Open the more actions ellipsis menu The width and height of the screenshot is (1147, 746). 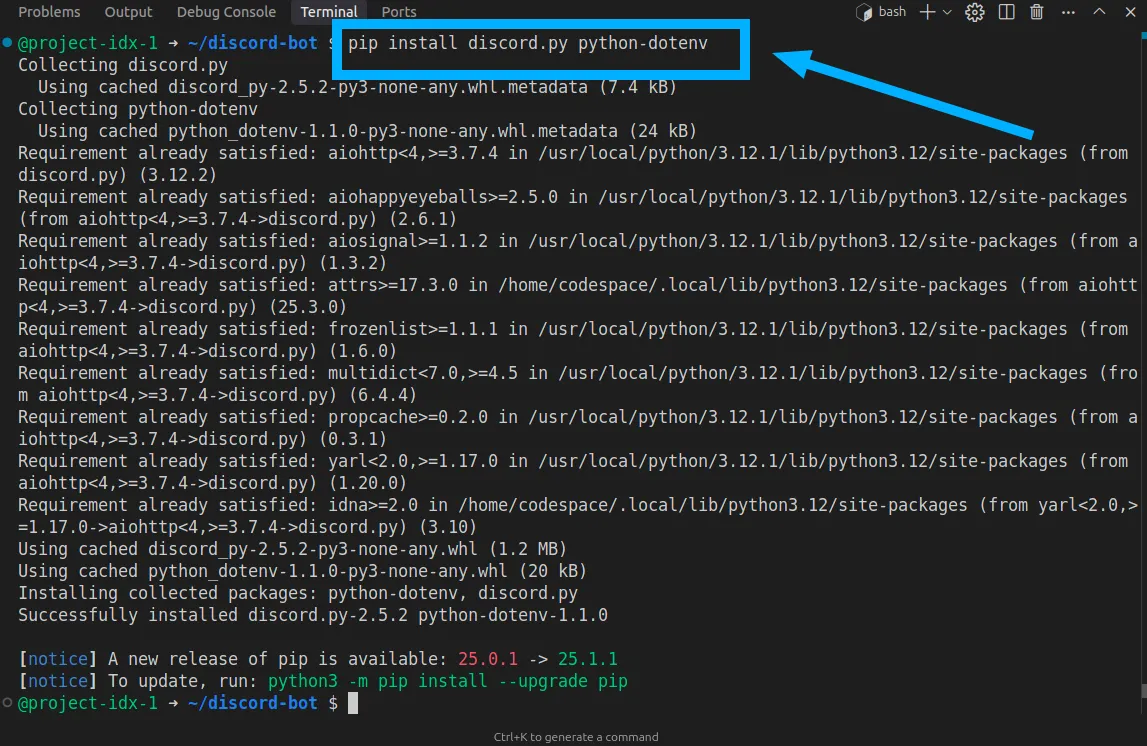pos(1068,12)
